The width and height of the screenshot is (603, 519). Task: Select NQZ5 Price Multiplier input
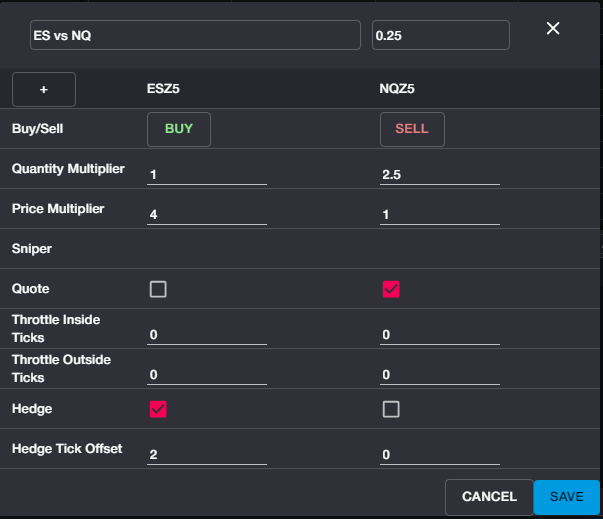pos(440,214)
